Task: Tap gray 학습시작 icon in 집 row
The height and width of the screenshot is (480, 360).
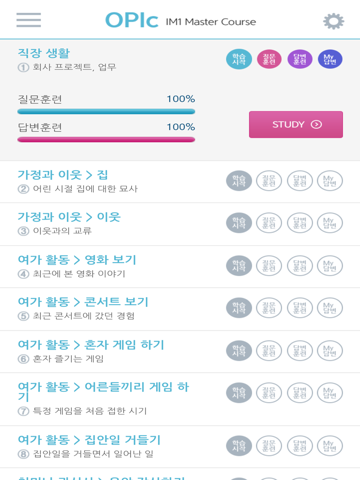Action: [239, 181]
